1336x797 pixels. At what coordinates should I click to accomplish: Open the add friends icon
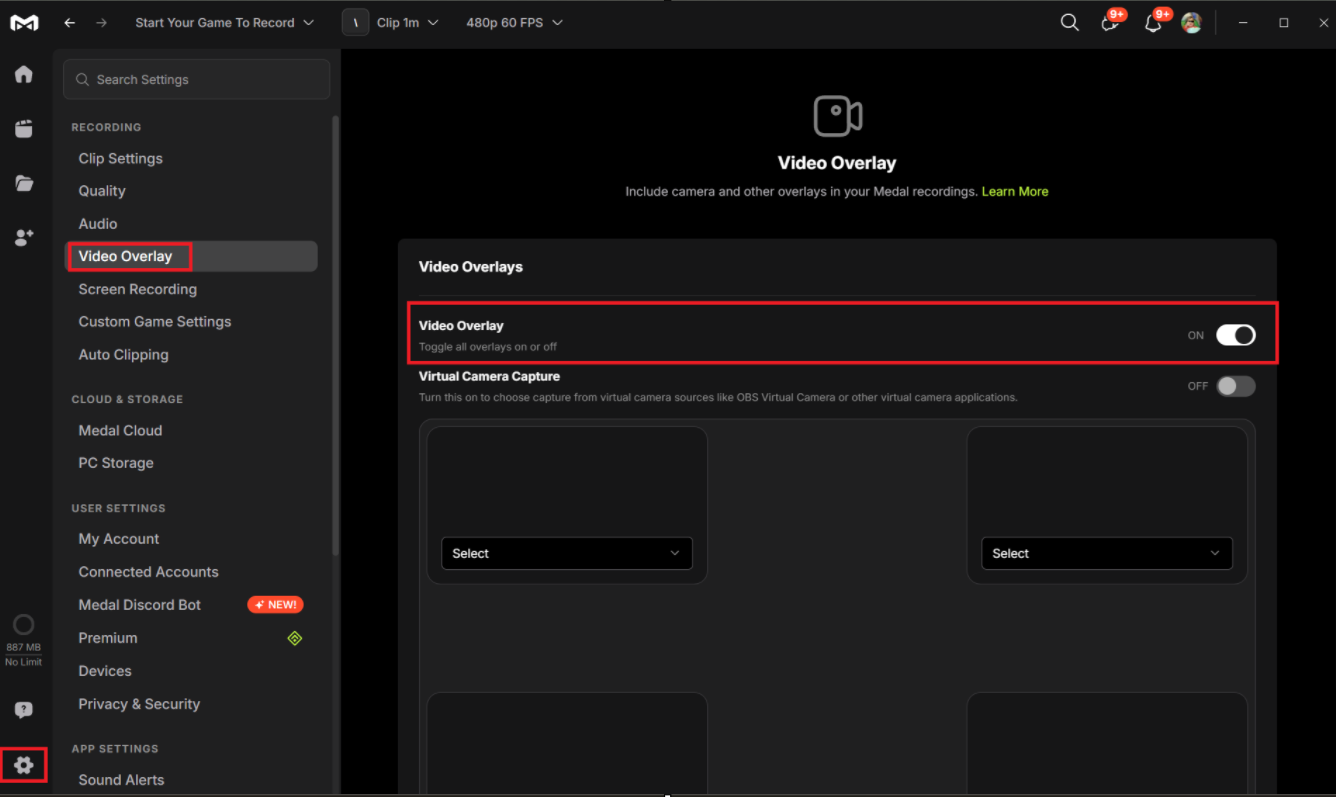24,237
